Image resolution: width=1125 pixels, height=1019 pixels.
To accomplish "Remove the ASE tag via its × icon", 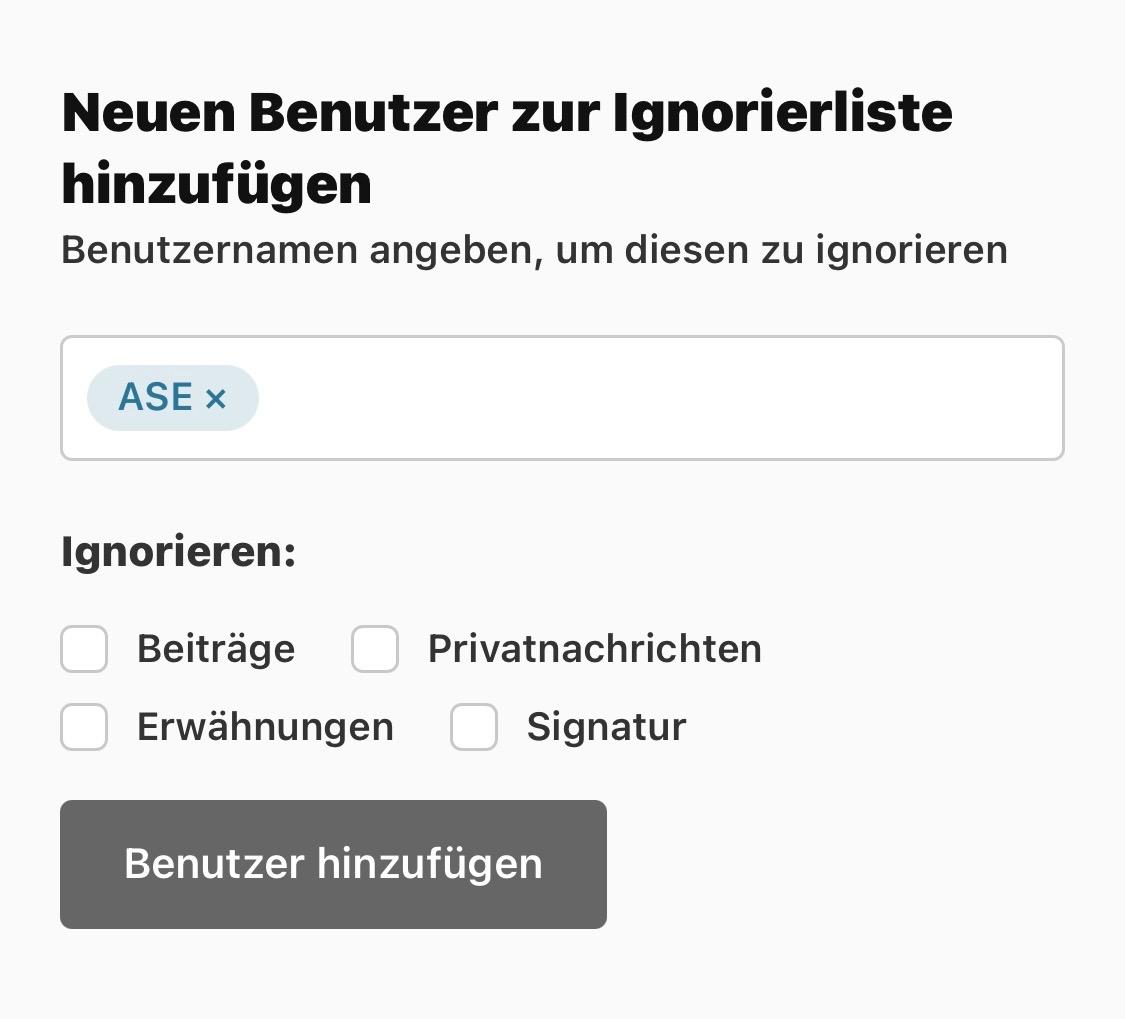I will click(x=216, y=399).
